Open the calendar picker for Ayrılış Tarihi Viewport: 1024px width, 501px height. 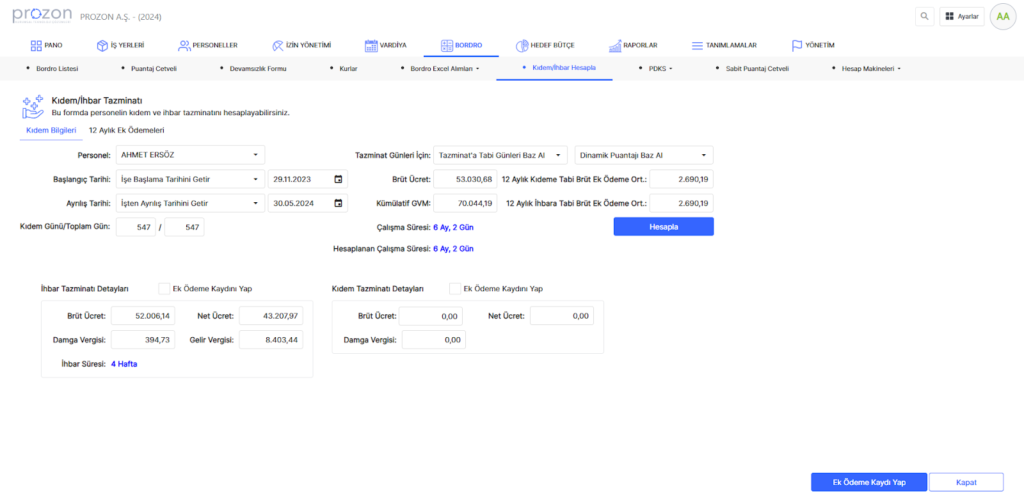coord(338,203)
